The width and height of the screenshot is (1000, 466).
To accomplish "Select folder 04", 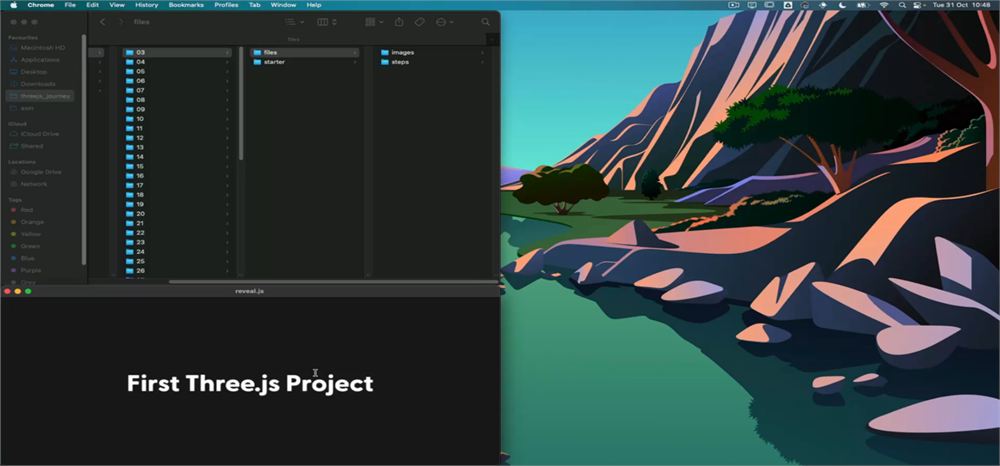I will click(177, 62).
